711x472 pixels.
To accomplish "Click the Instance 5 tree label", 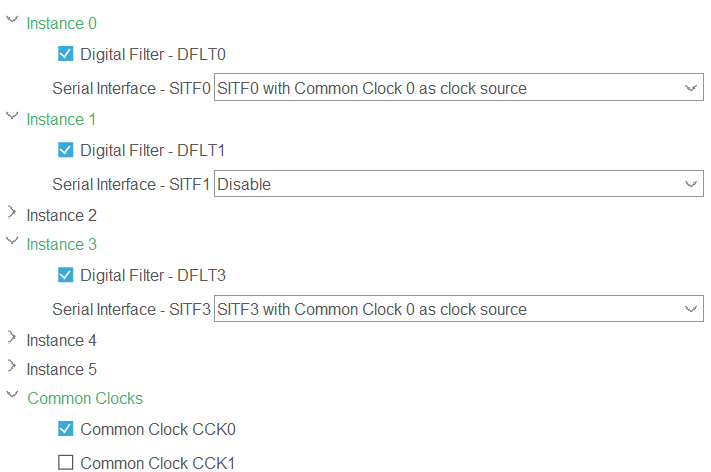I will (61, 369).
